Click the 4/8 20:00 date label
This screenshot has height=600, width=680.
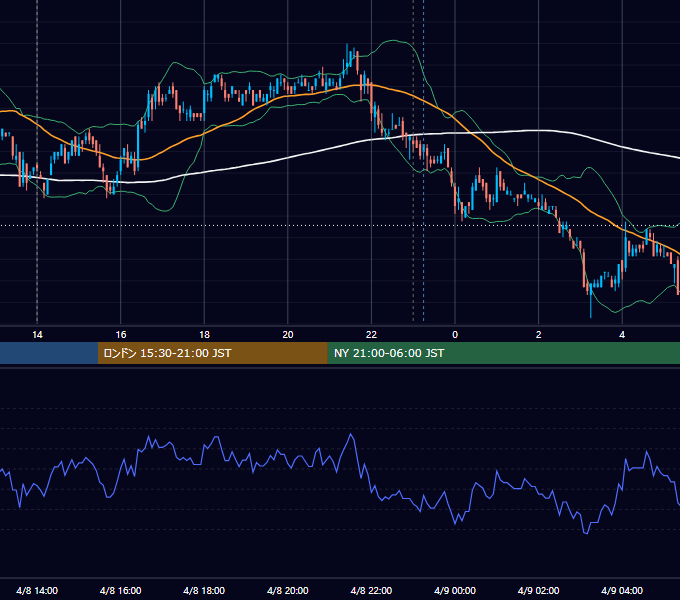click(x=288, y=591)
